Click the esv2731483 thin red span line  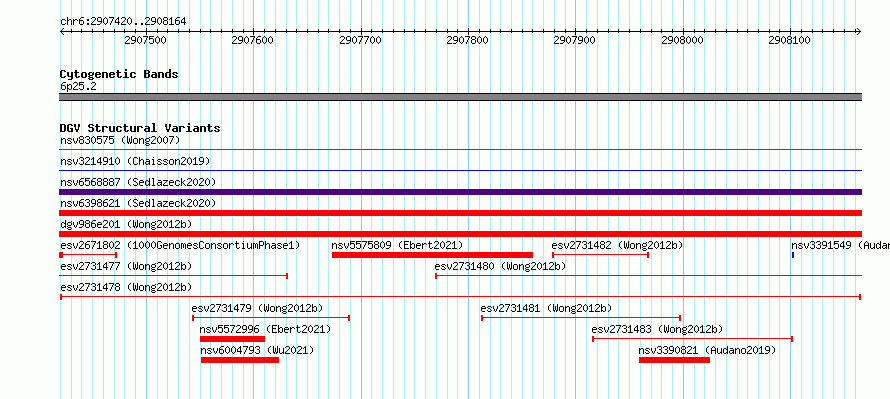692,339
